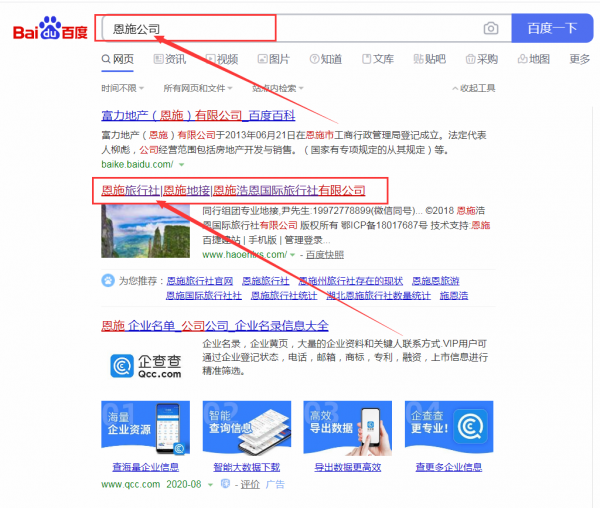Expand 所有网页和文件 file type filter
The width and height of the screenshot is (600, 508).
point(199,88)
